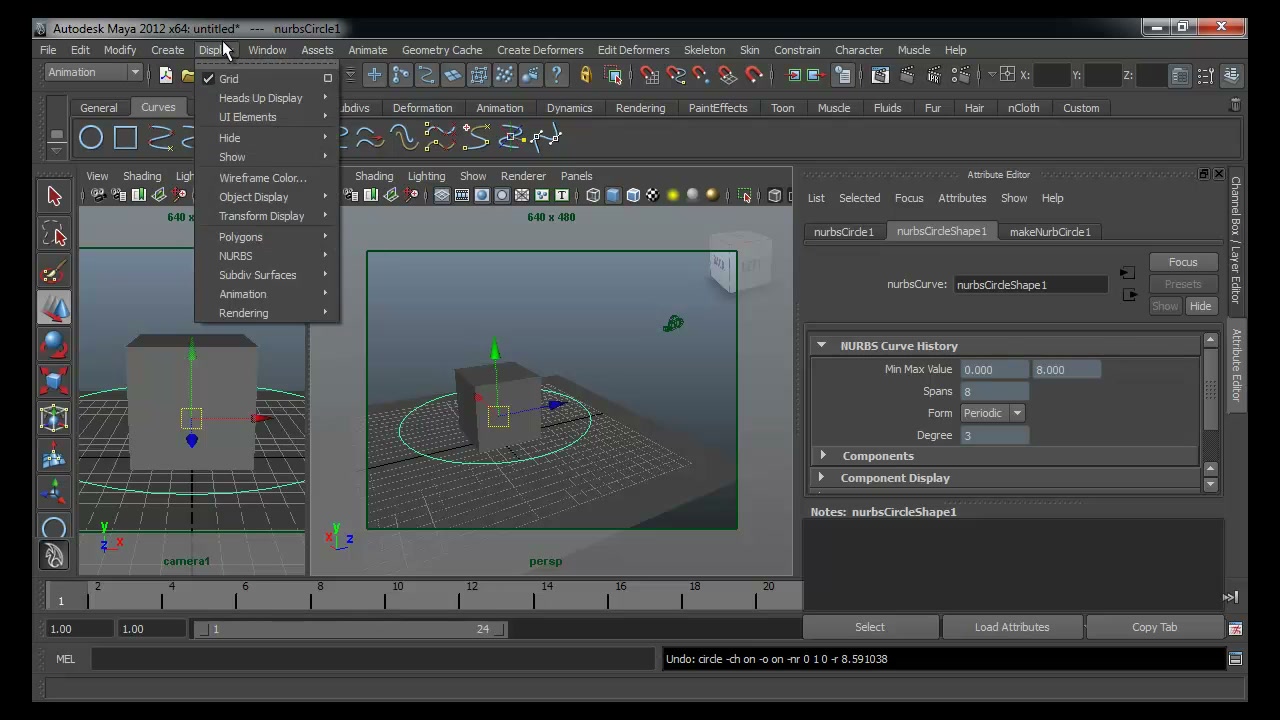1280x720 pixels.
Task: Expand Transform Display submenu
Action: [267, 216]
